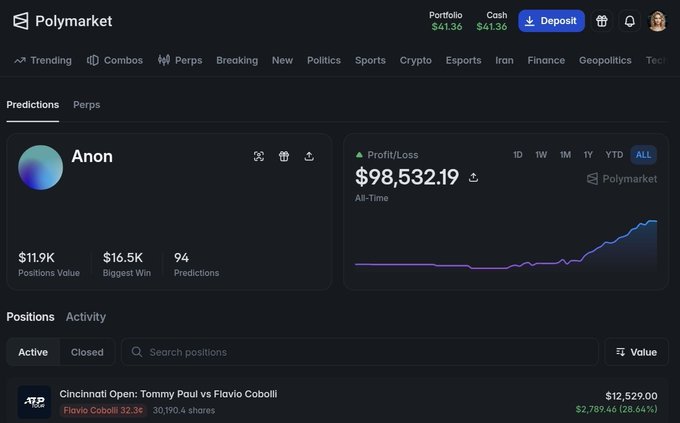Click the Deposit button
This screenshot has height=423, width=680.
(551, 21)
